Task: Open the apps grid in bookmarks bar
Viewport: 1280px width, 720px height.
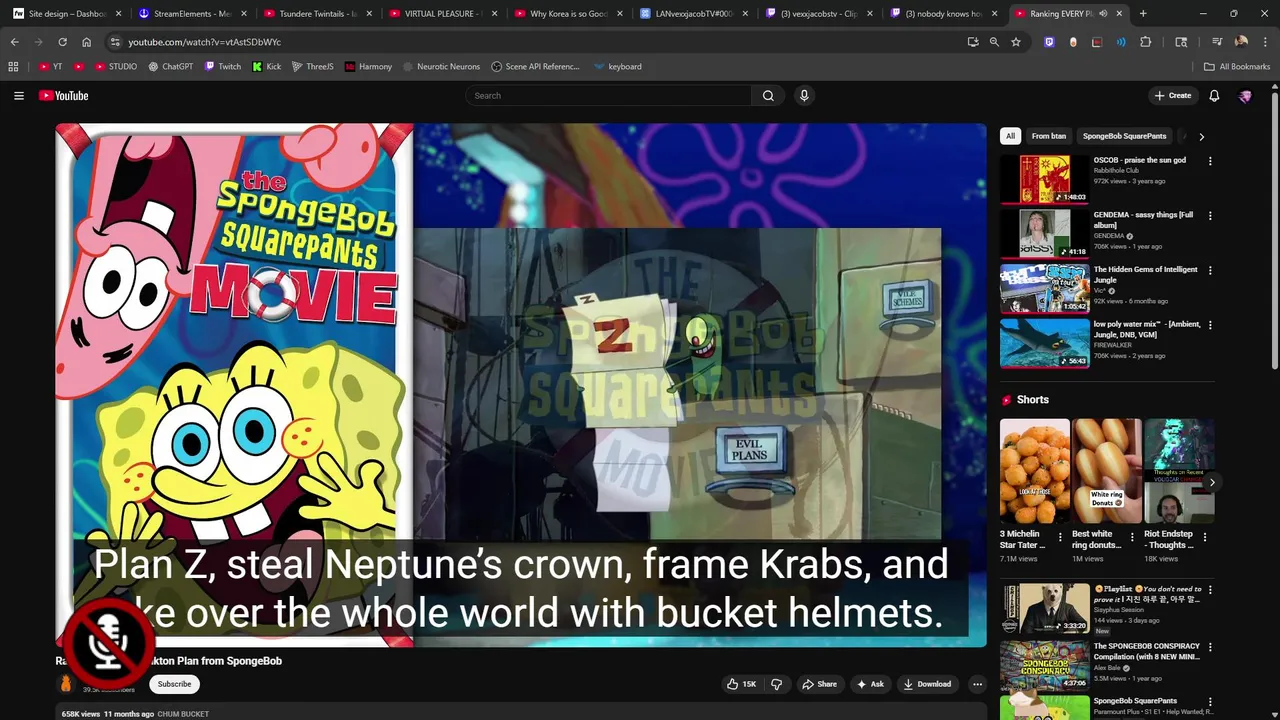Action: pos(13,67)
